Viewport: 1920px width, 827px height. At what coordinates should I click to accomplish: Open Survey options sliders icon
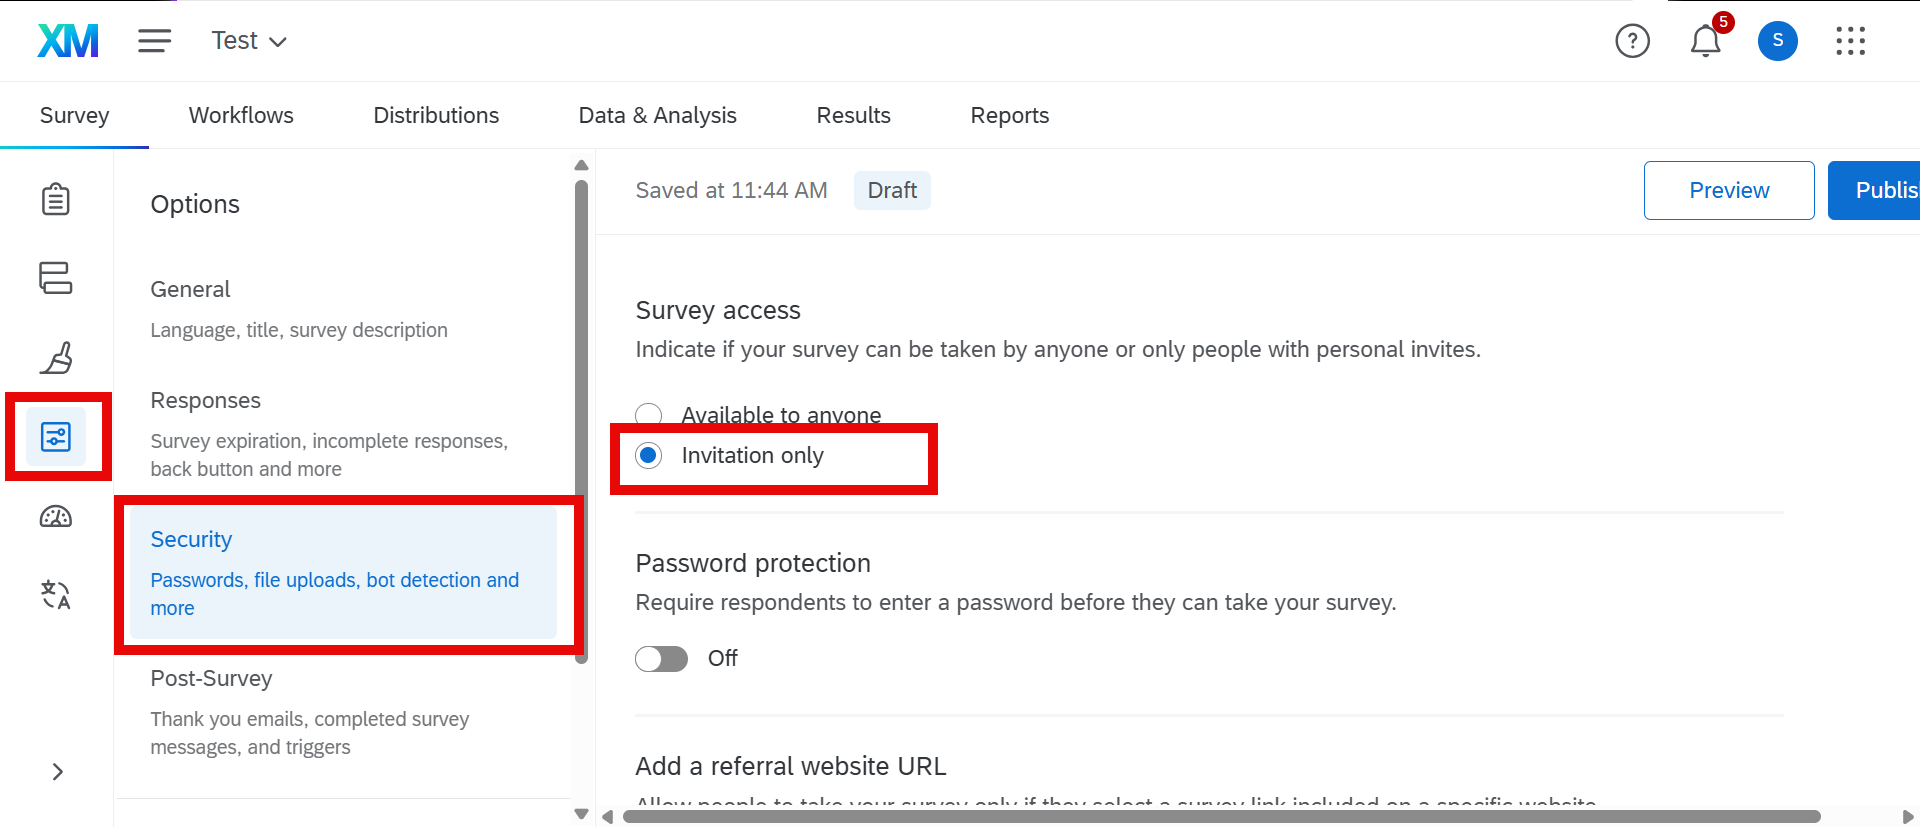[56, 437]
